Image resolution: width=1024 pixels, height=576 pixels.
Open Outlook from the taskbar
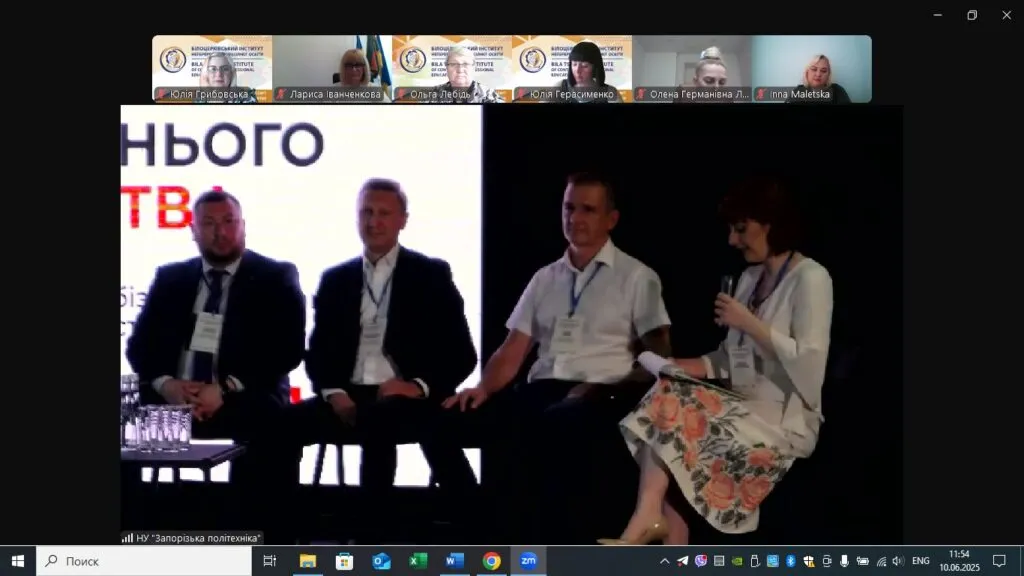click(x=381, y=561)
